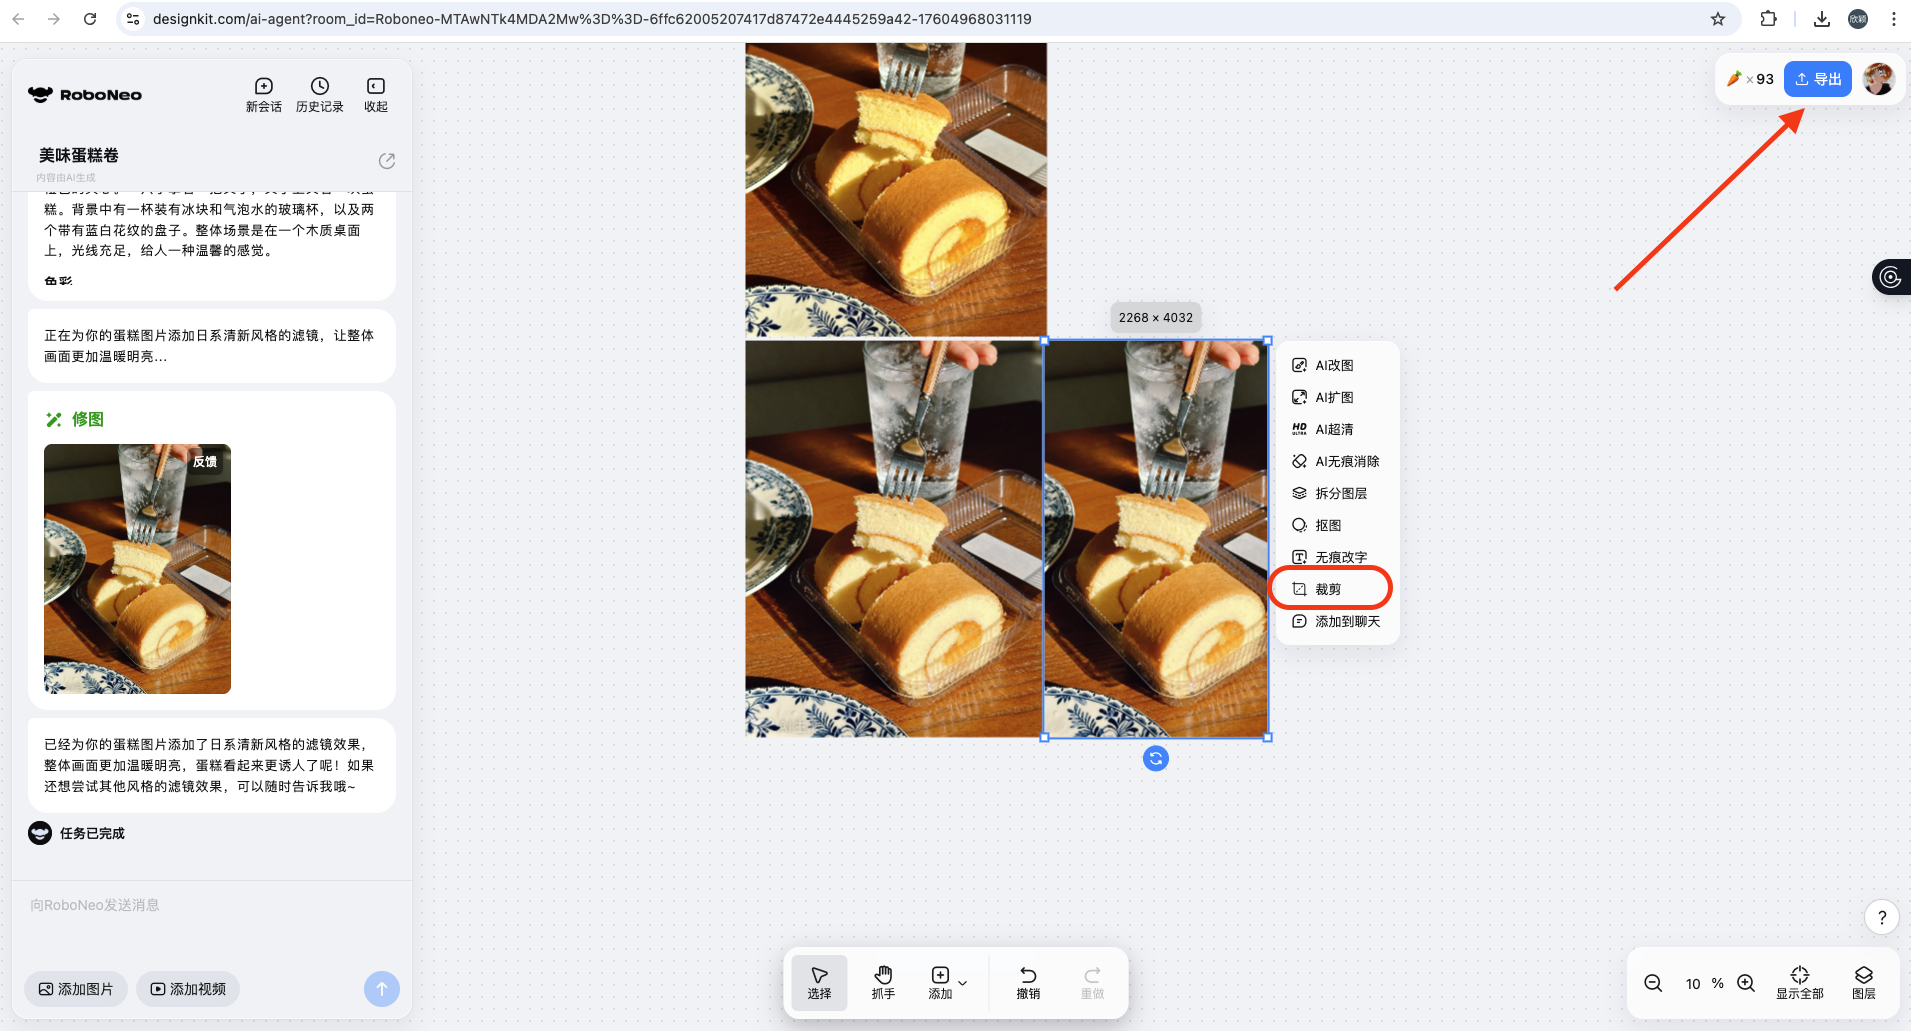1911x1031 pixels.
Task: Open the history records (历史记录)
Action: pos(319,94)
